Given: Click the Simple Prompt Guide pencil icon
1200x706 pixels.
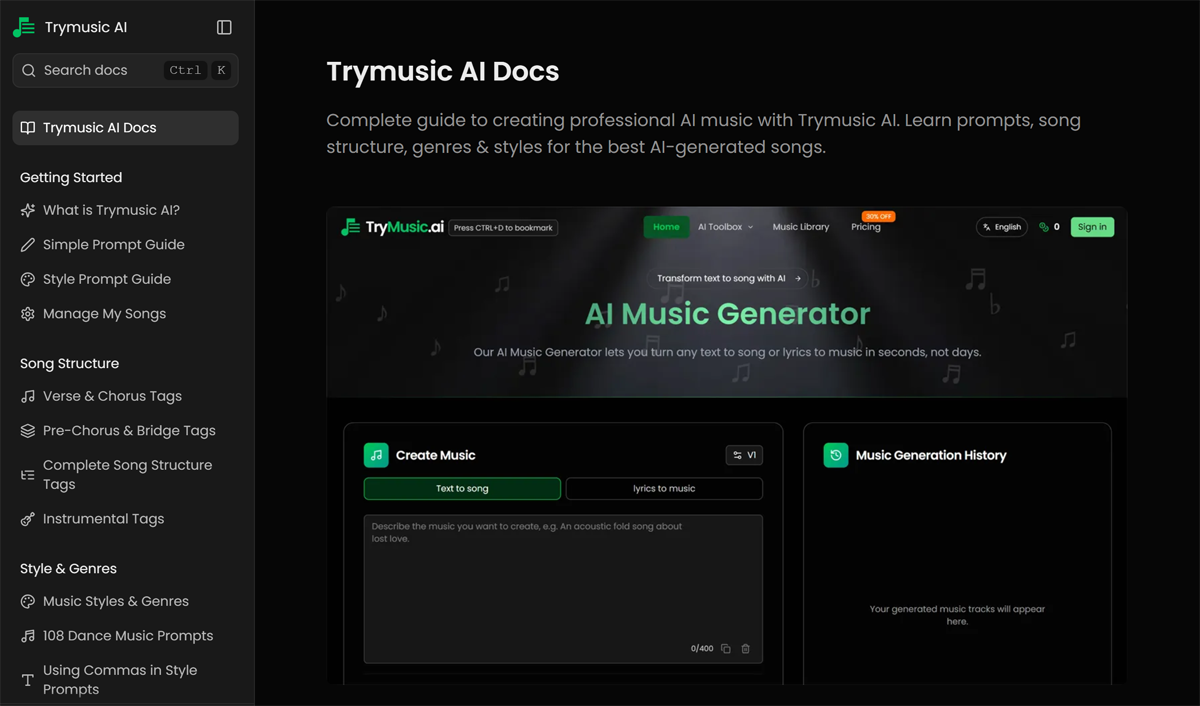Looking at the screenshot, I should [x=28, y=244].
